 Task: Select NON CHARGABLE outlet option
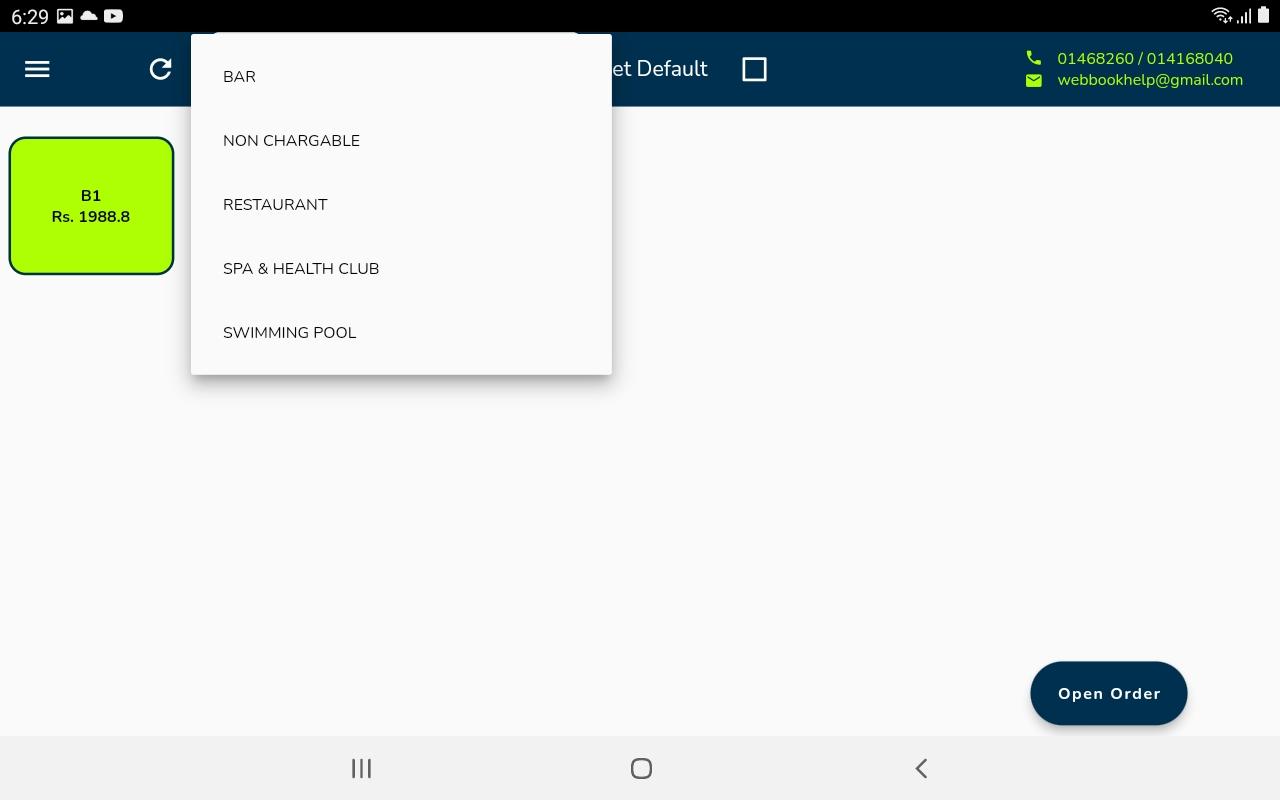(x=401, y=141)
